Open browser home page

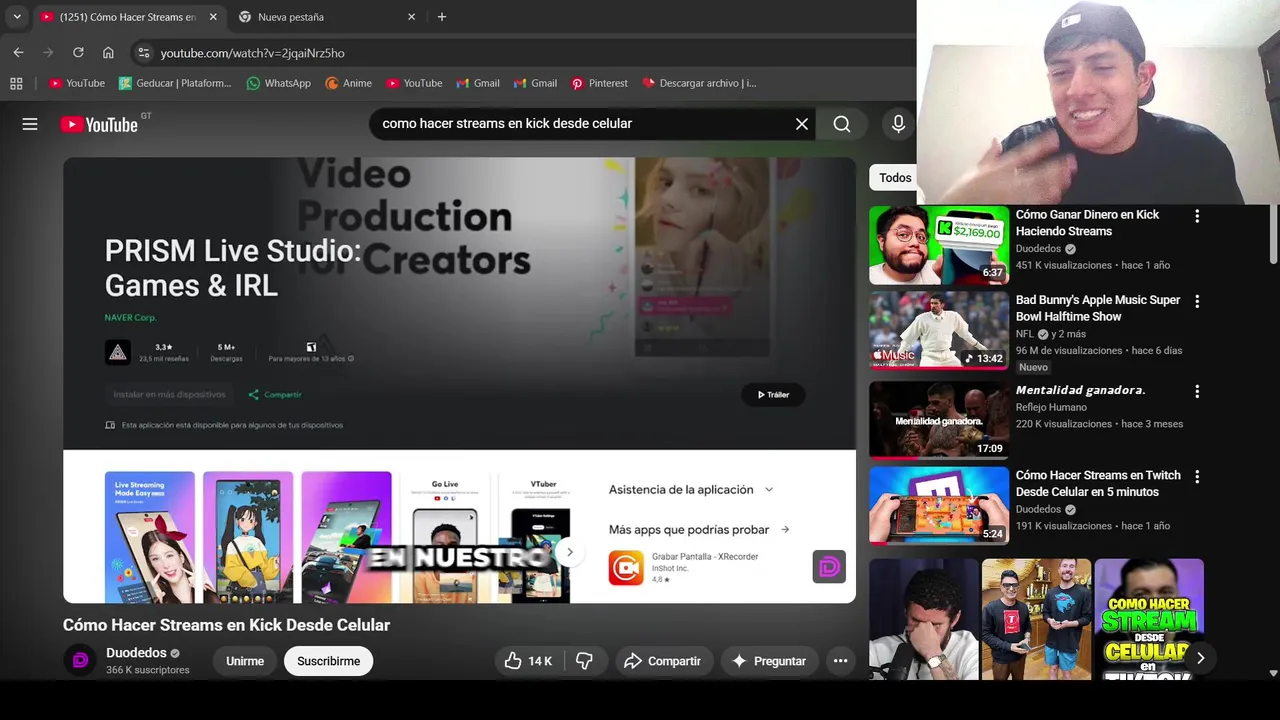[x=108, y=53]
